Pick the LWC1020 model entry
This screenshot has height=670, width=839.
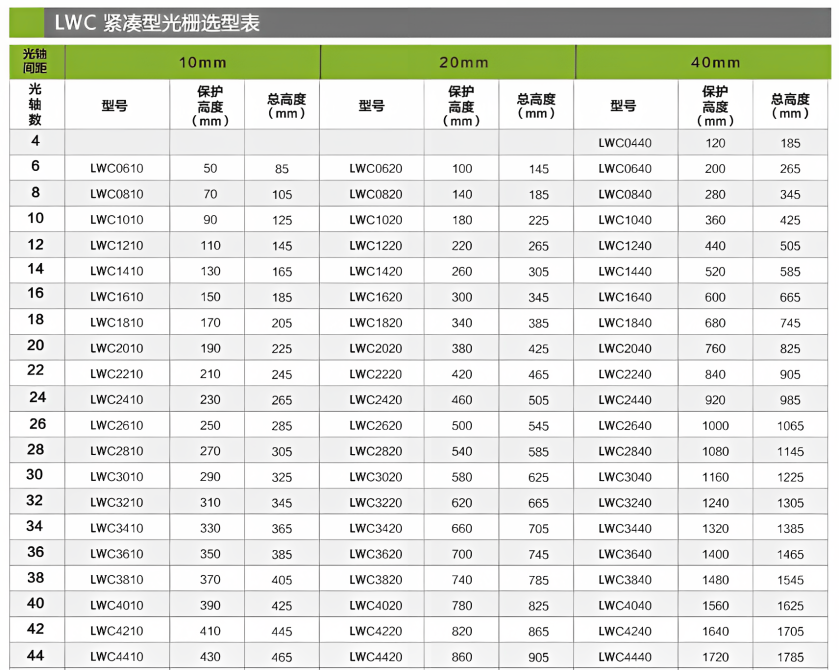(375, 220)
